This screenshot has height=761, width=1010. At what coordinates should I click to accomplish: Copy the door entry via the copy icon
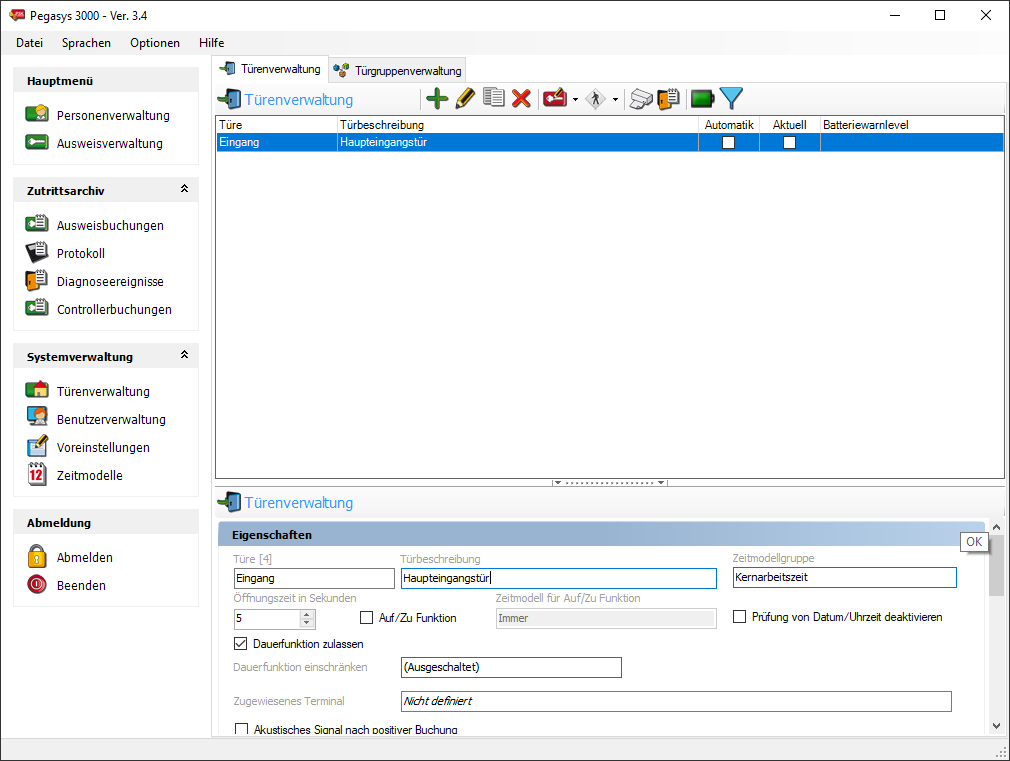pyautogui.click(x=493, y=98)
